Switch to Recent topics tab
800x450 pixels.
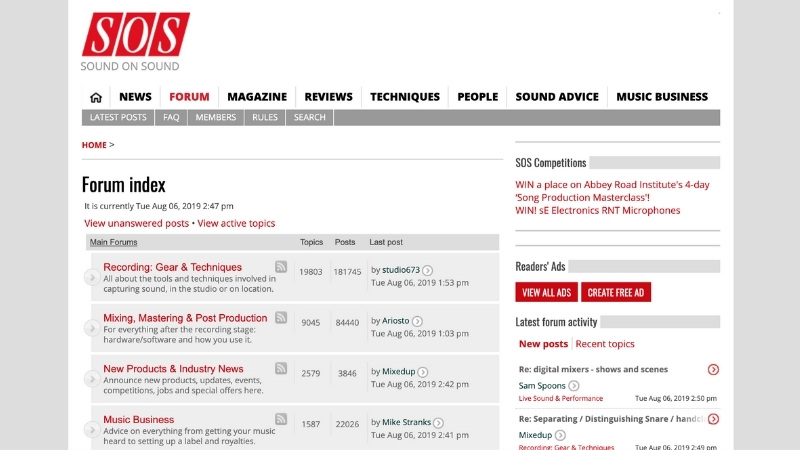coord(605,344)
